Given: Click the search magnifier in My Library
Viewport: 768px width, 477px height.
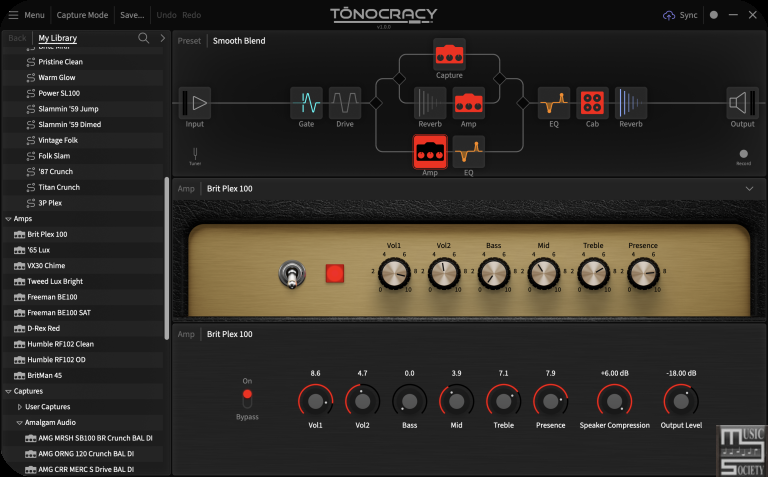Looking at the screenshot, I should [144, 38].
